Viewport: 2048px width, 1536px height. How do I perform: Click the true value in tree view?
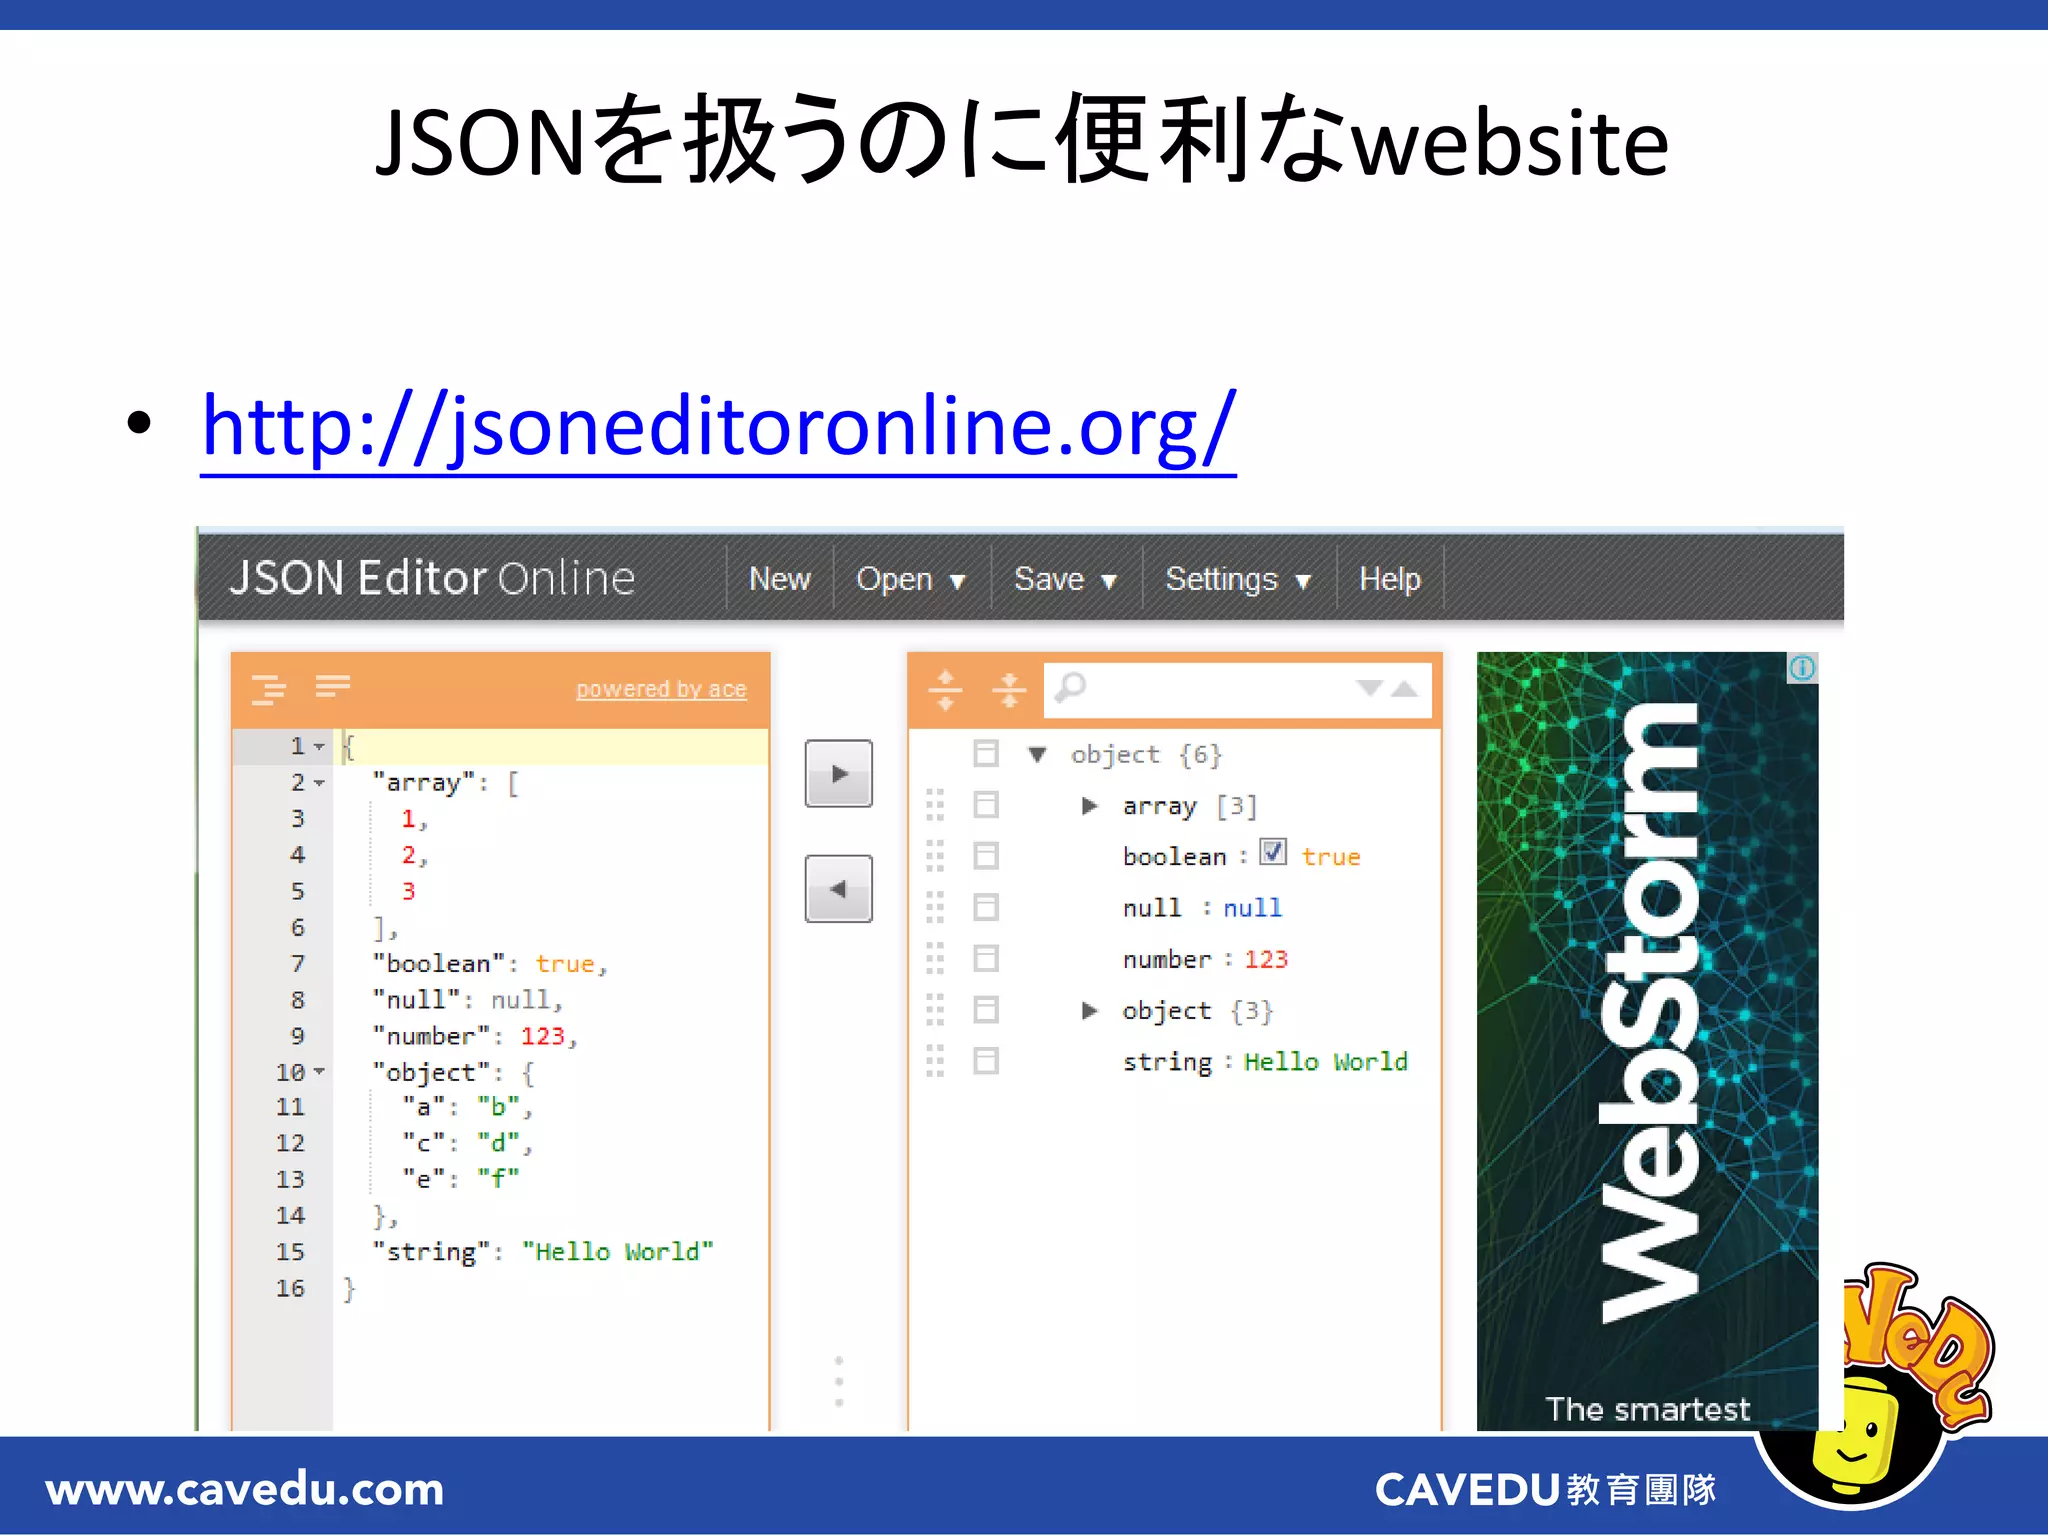click(1331, 857)
